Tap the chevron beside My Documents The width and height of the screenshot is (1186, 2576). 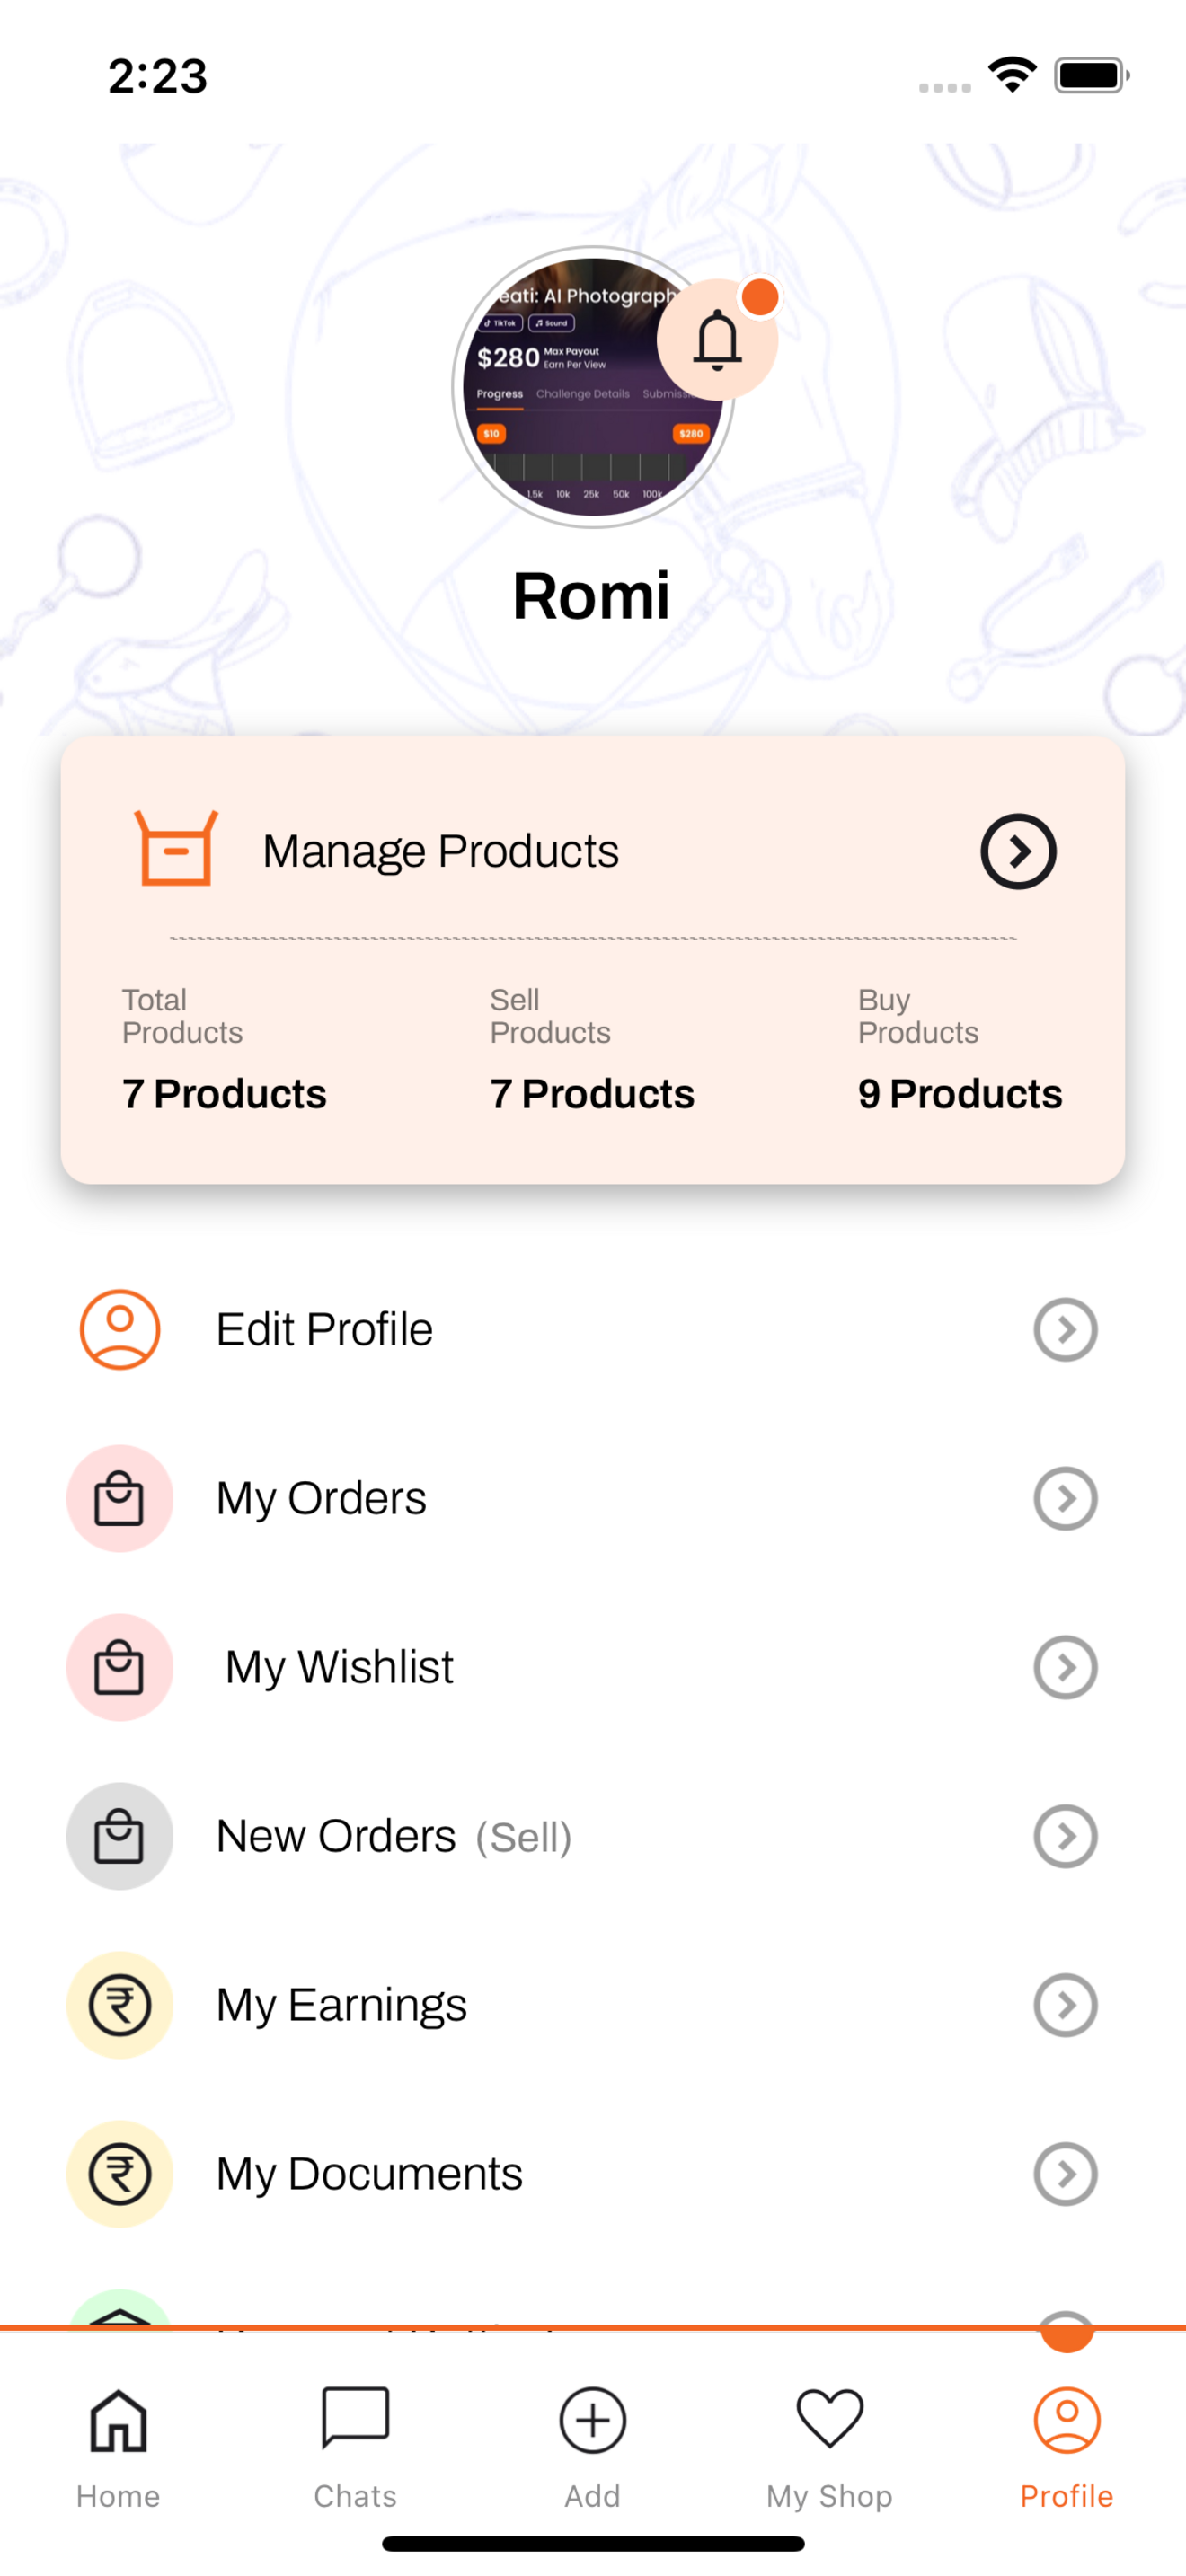pyautogui.click(x=1065, y=2174)
